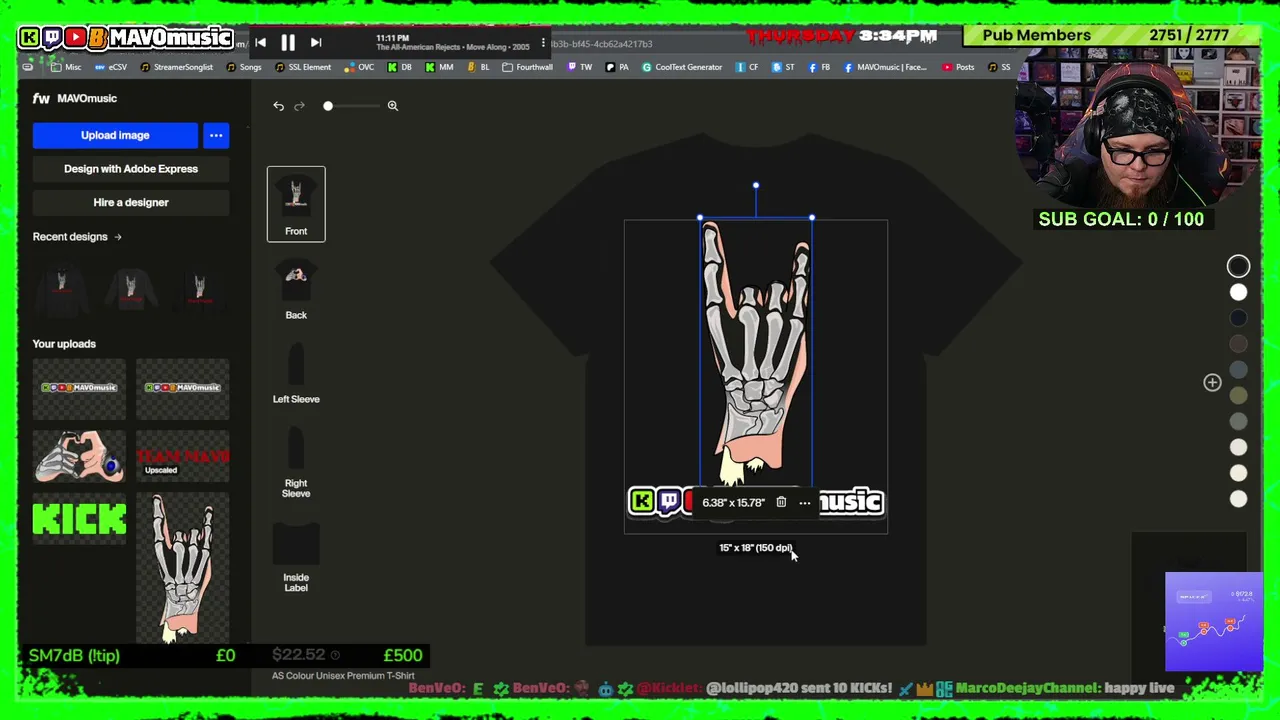Open the OVC bookmark
1280x720 pixels.
[359, 67]
